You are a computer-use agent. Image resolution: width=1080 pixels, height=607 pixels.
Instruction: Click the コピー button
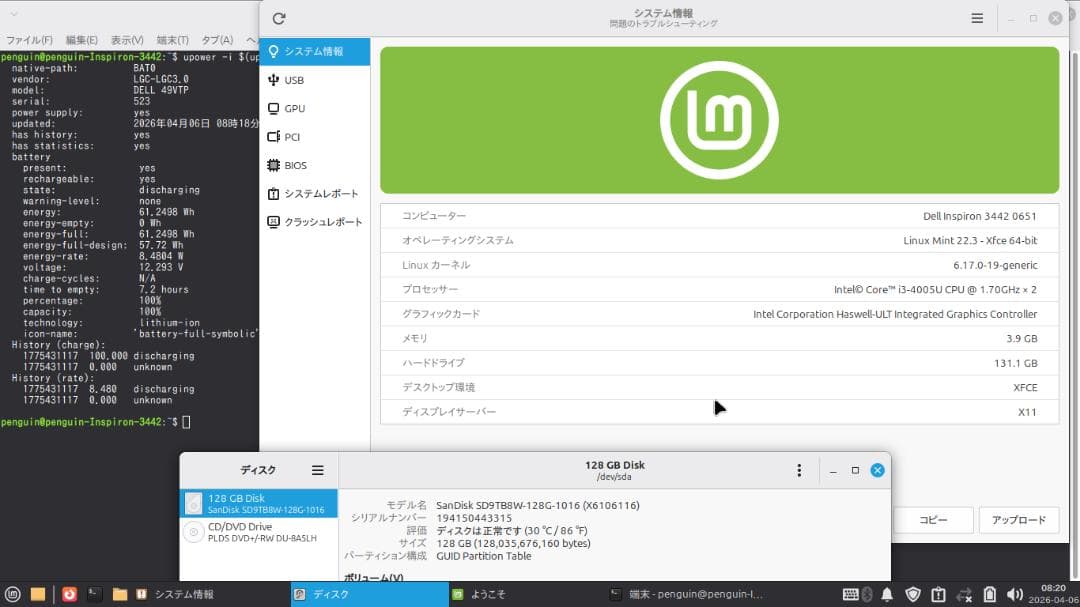coord(933,520)
